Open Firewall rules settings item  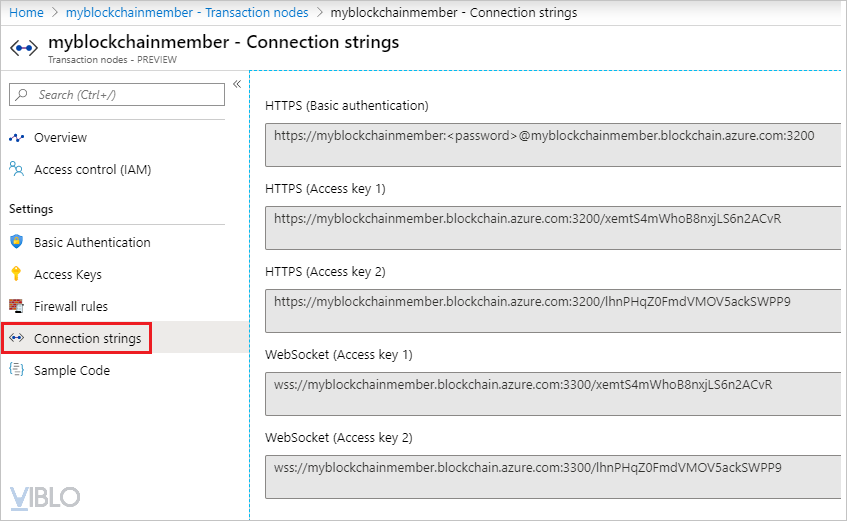(71, 306)
